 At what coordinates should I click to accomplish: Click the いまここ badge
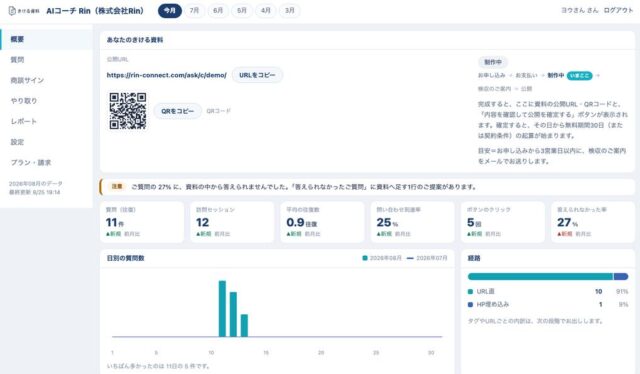click(x=579, y=76)
